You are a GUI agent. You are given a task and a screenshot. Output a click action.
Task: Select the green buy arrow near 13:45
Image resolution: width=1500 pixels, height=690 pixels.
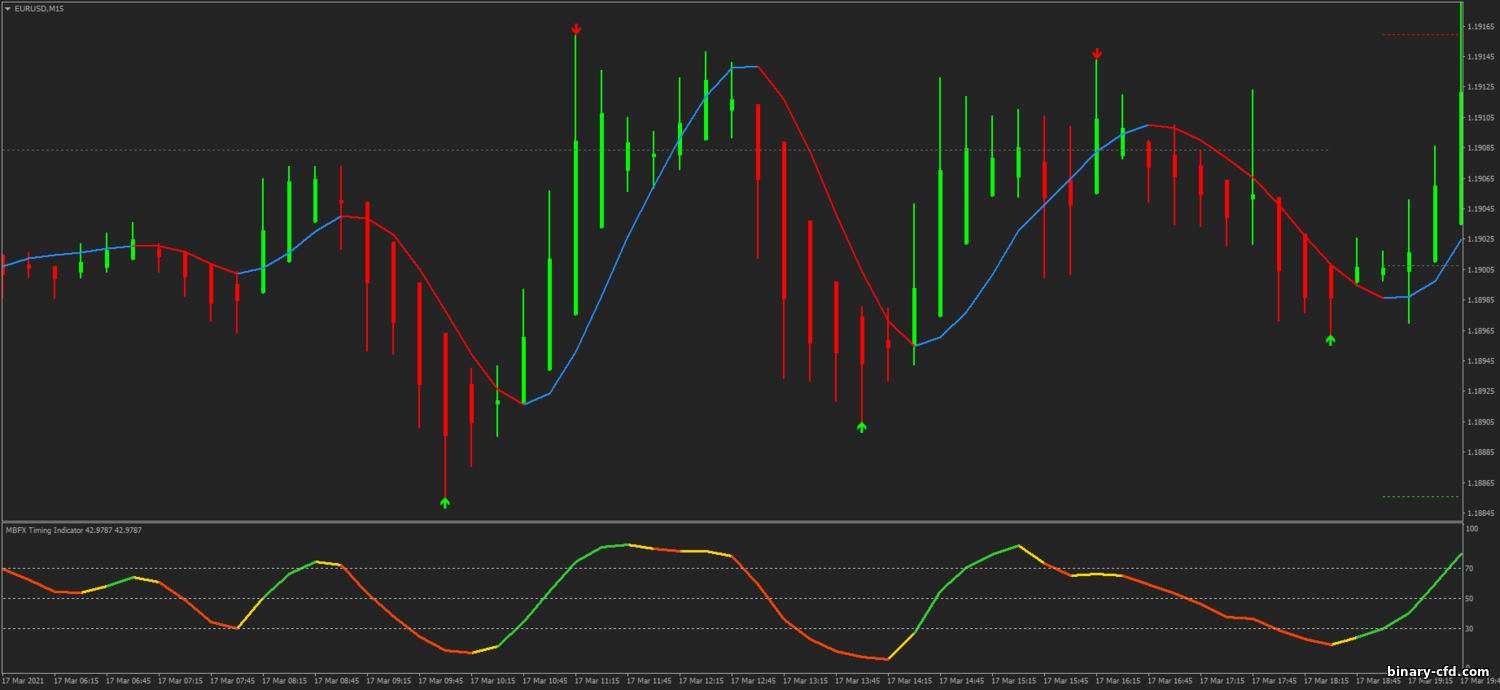[x=862, y=427]
